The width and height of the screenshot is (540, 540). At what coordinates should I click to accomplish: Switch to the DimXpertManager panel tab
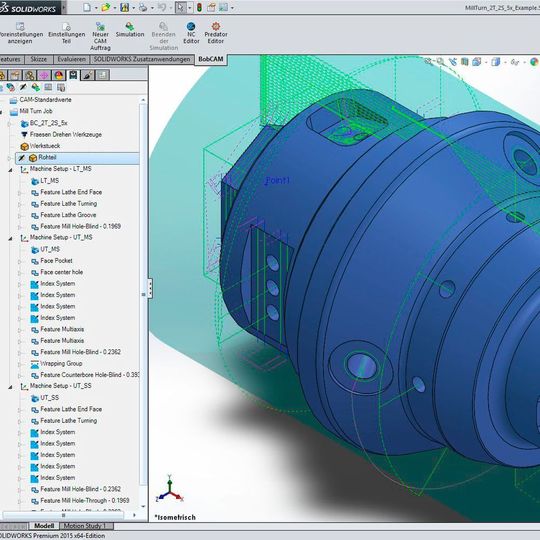44,75
